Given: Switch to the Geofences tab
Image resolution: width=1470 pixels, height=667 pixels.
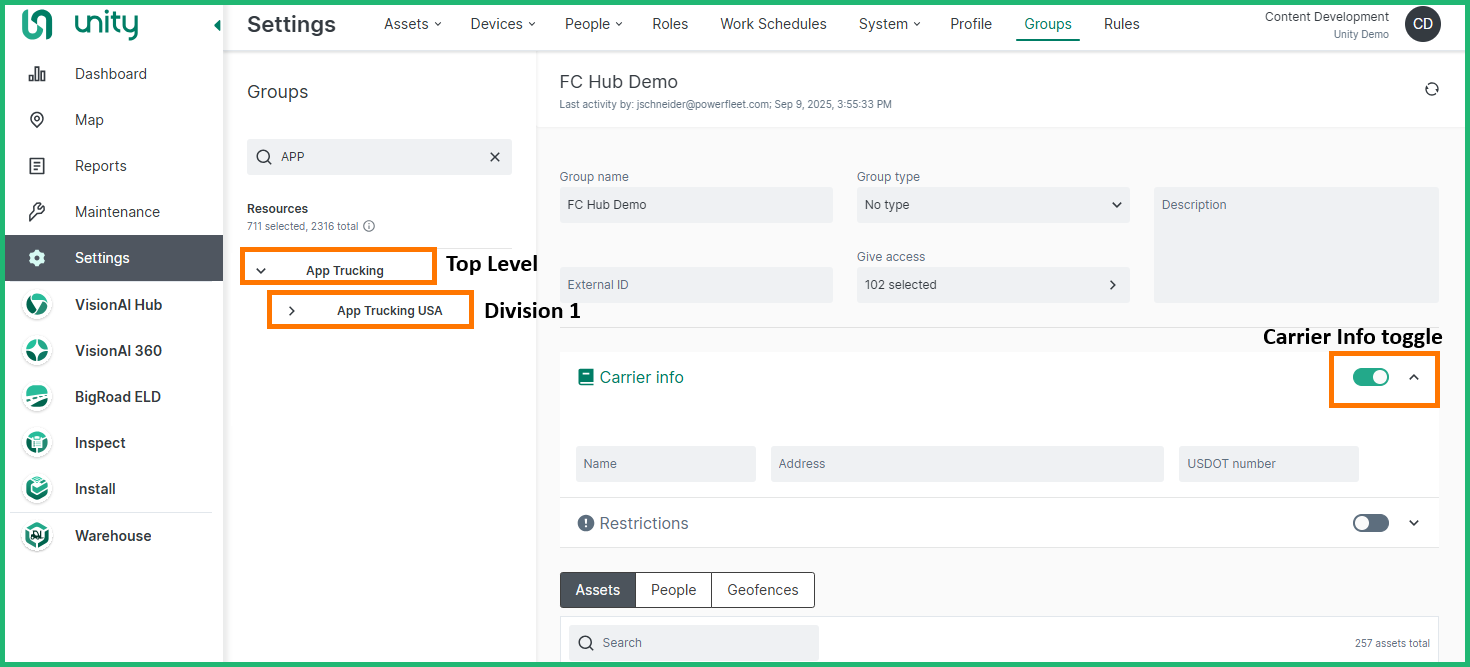Looking at the screenshot, I should tap(762, 590).
